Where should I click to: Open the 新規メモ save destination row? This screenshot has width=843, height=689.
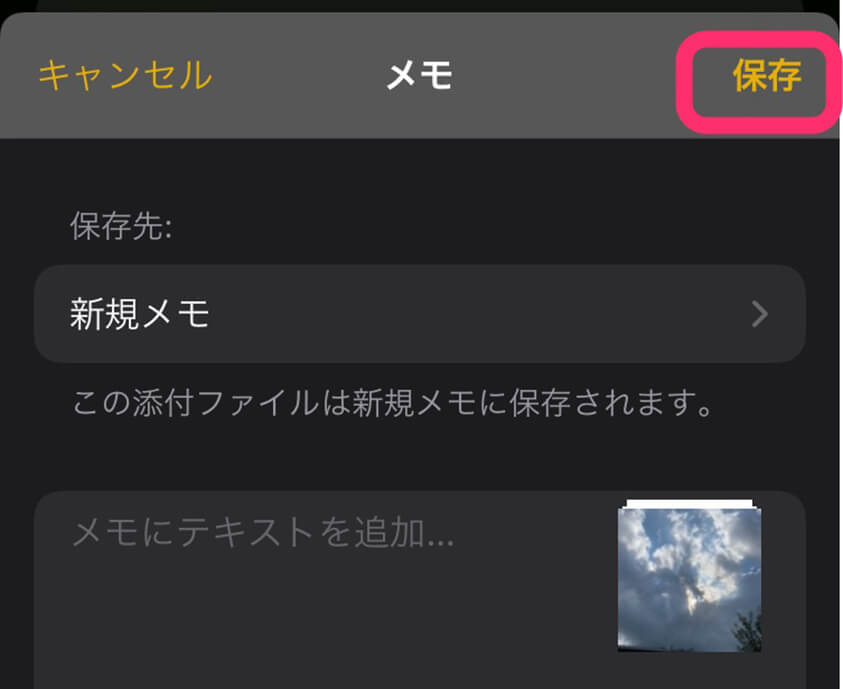420,314
